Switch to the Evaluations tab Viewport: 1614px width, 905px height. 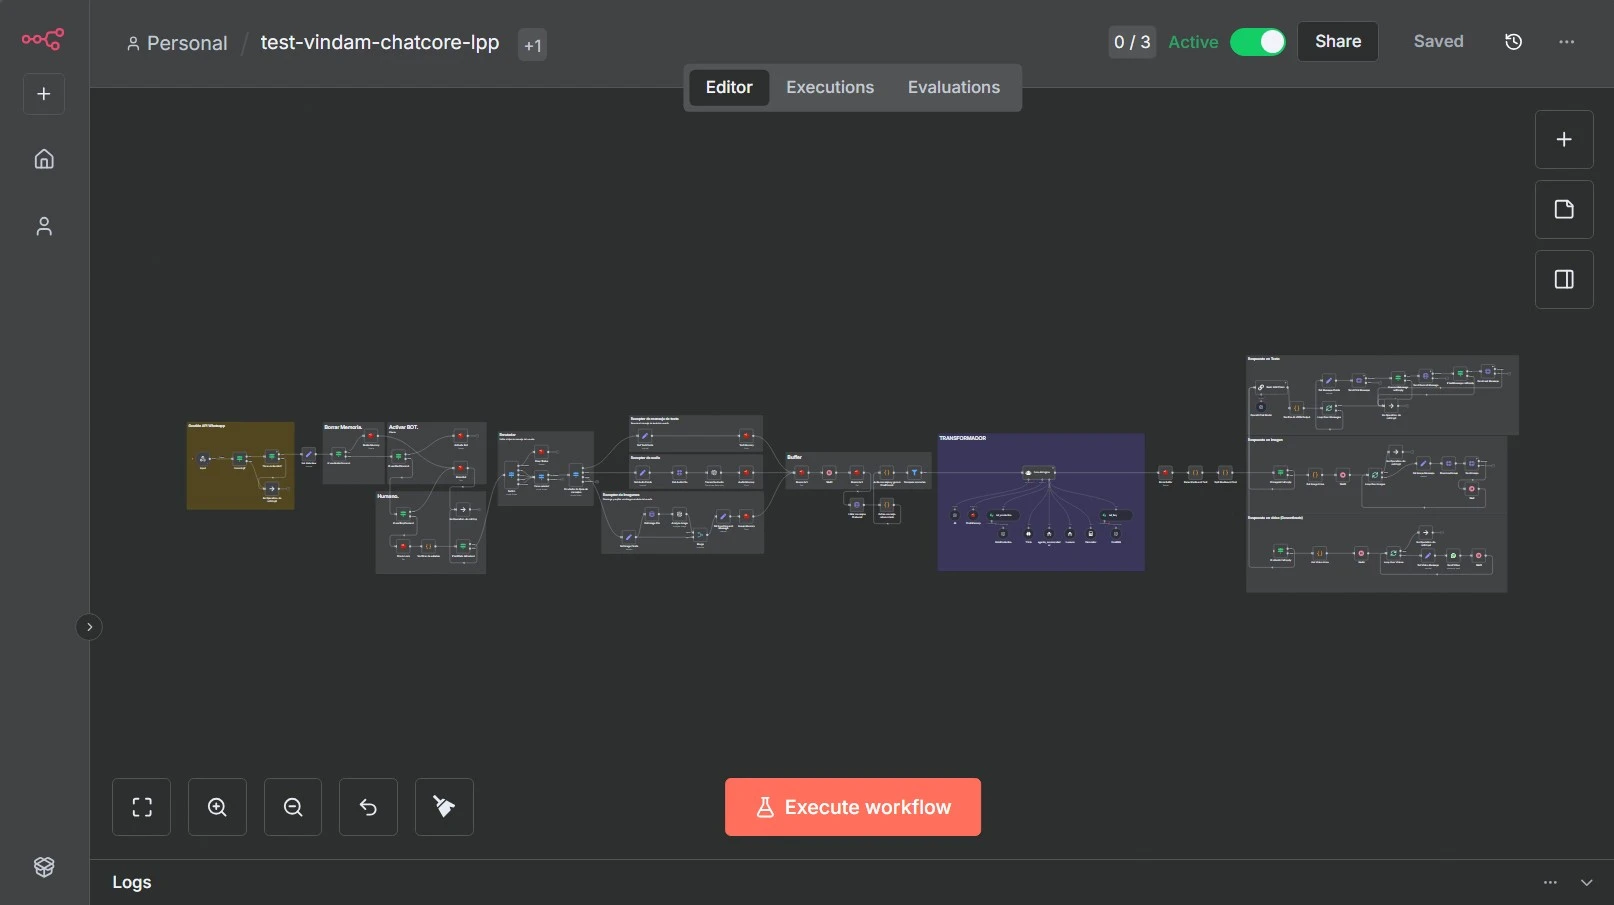click(x=953, y=87)
